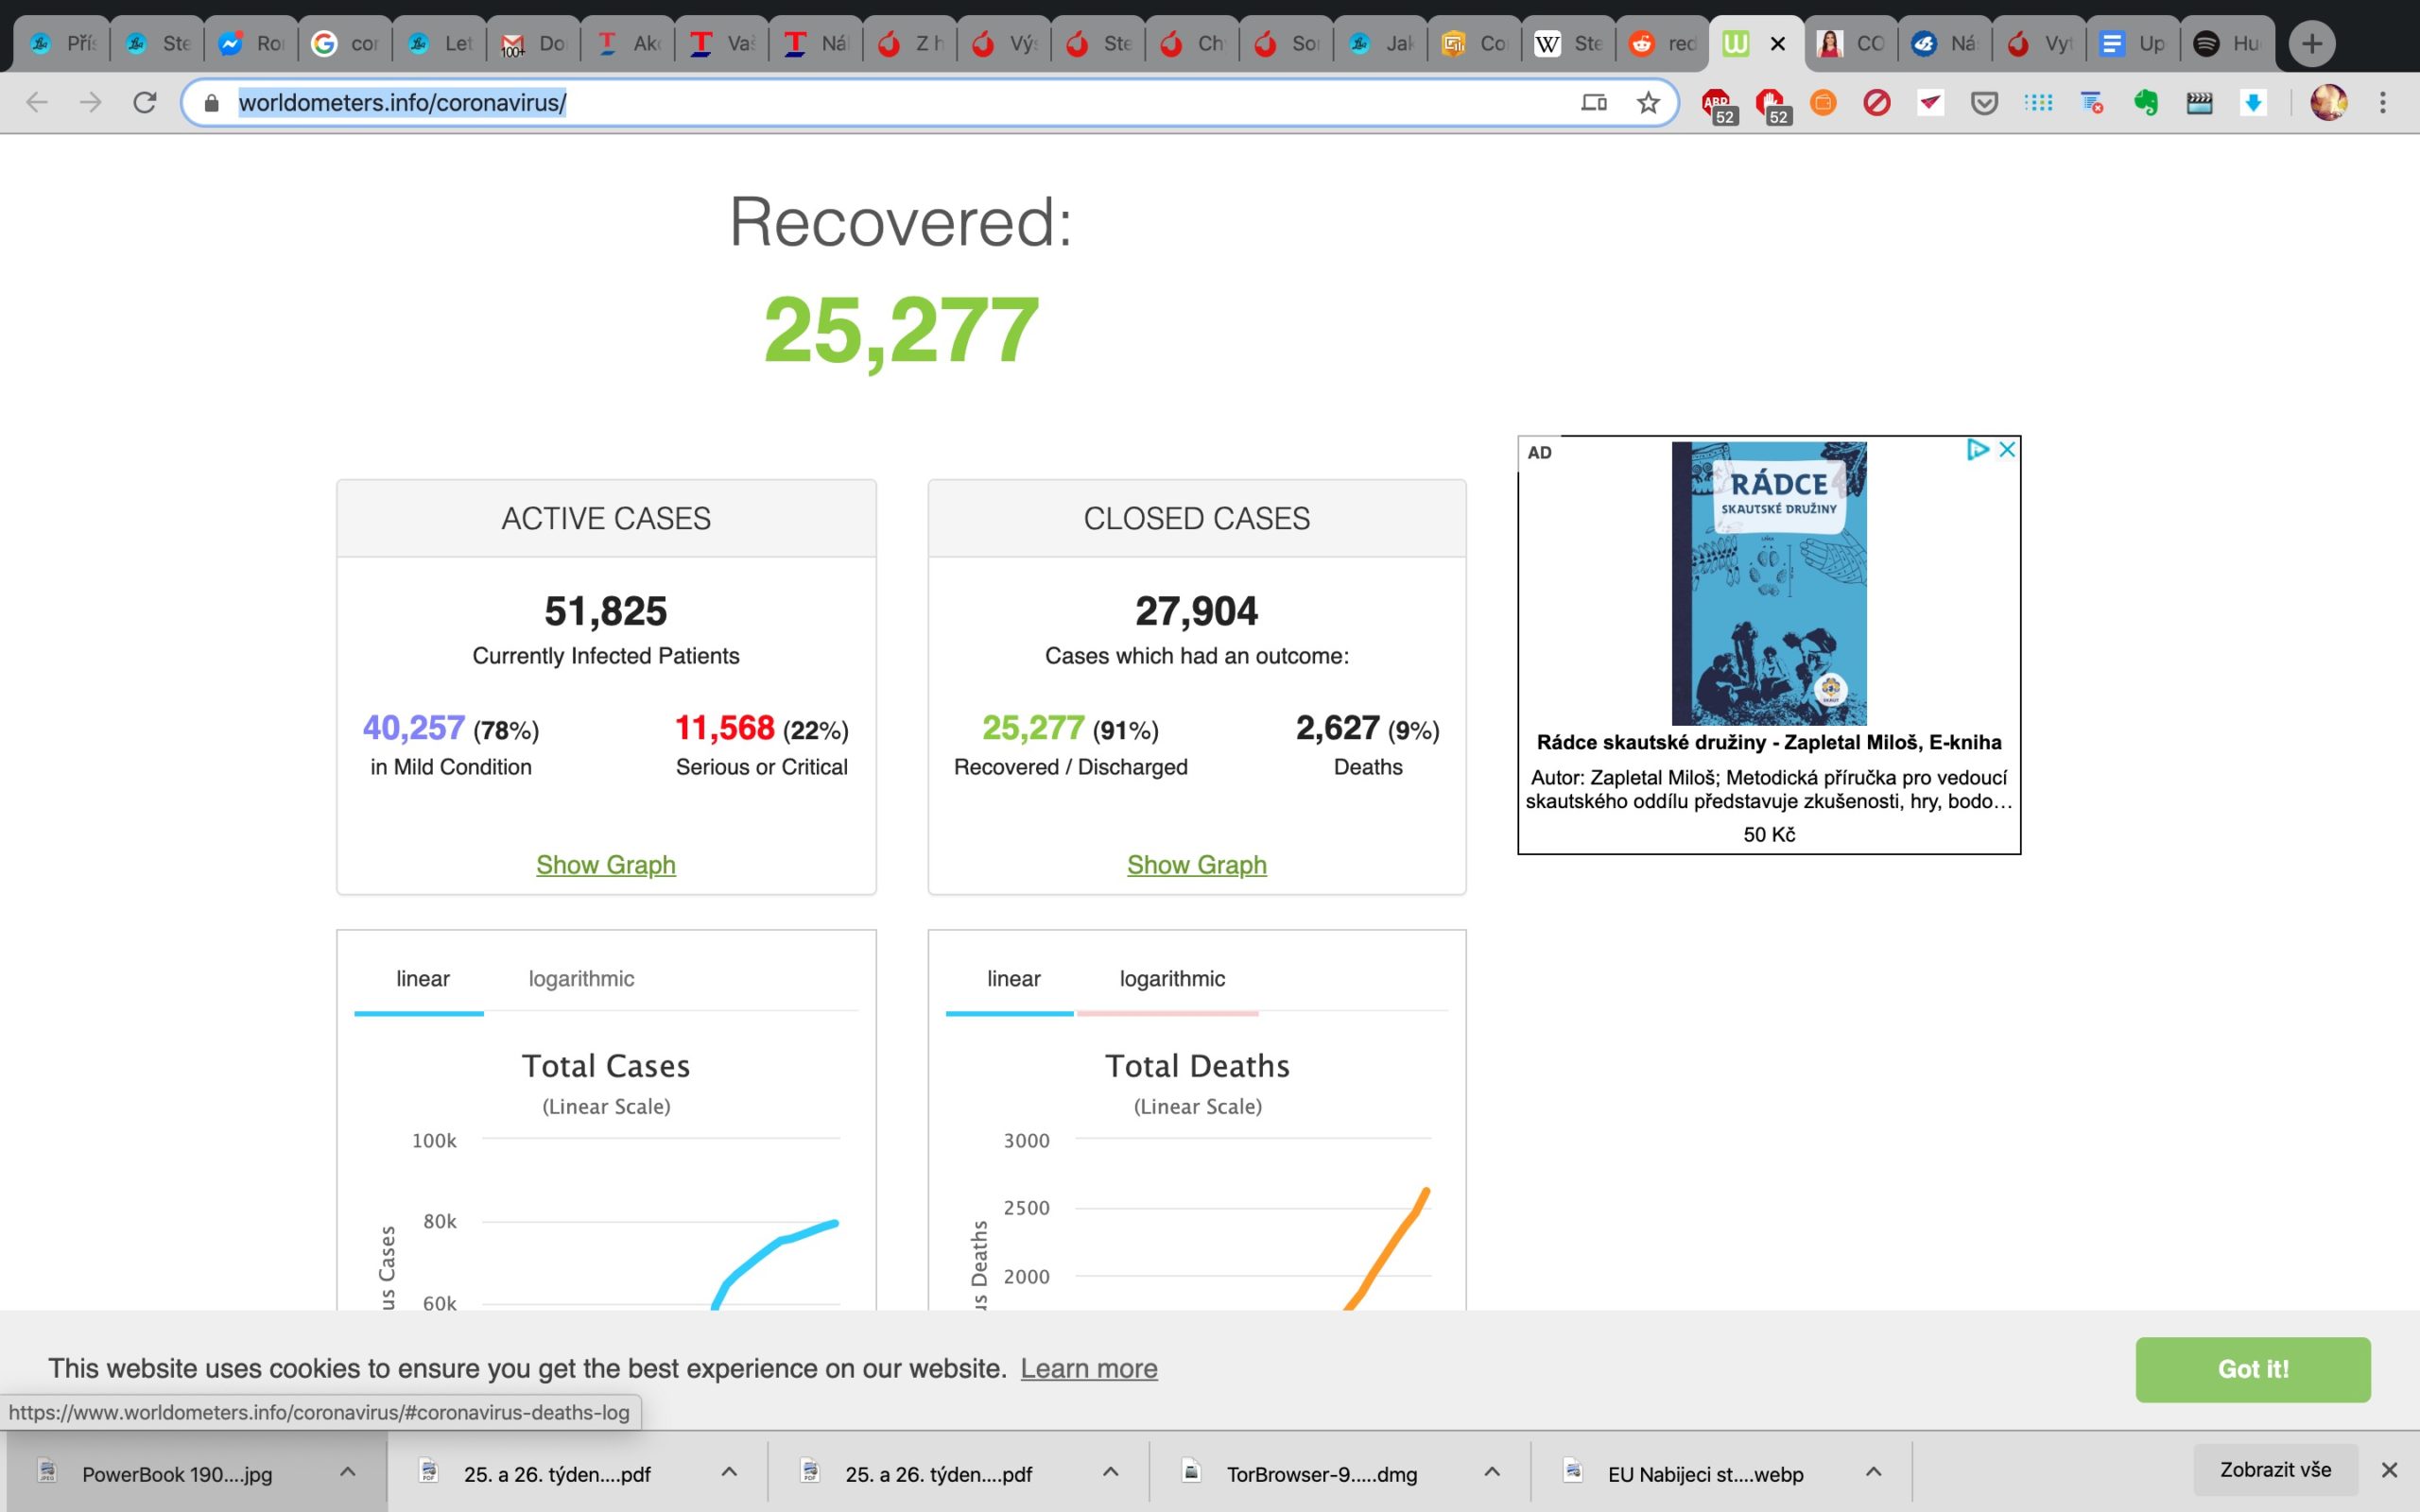This screenshot has height=1512, width=2420.
Task: Click the film clapperboard extension icon
Action: [x=2199, y=102]
